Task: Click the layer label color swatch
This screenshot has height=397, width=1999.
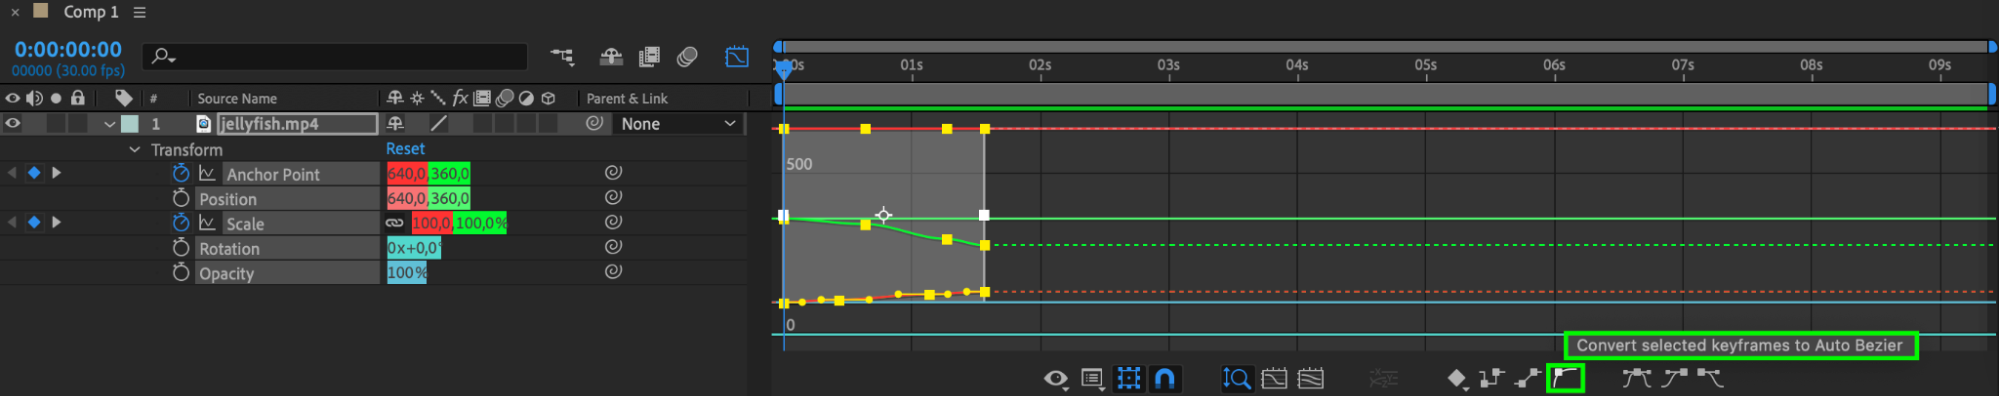Action: tap(130, 124)
